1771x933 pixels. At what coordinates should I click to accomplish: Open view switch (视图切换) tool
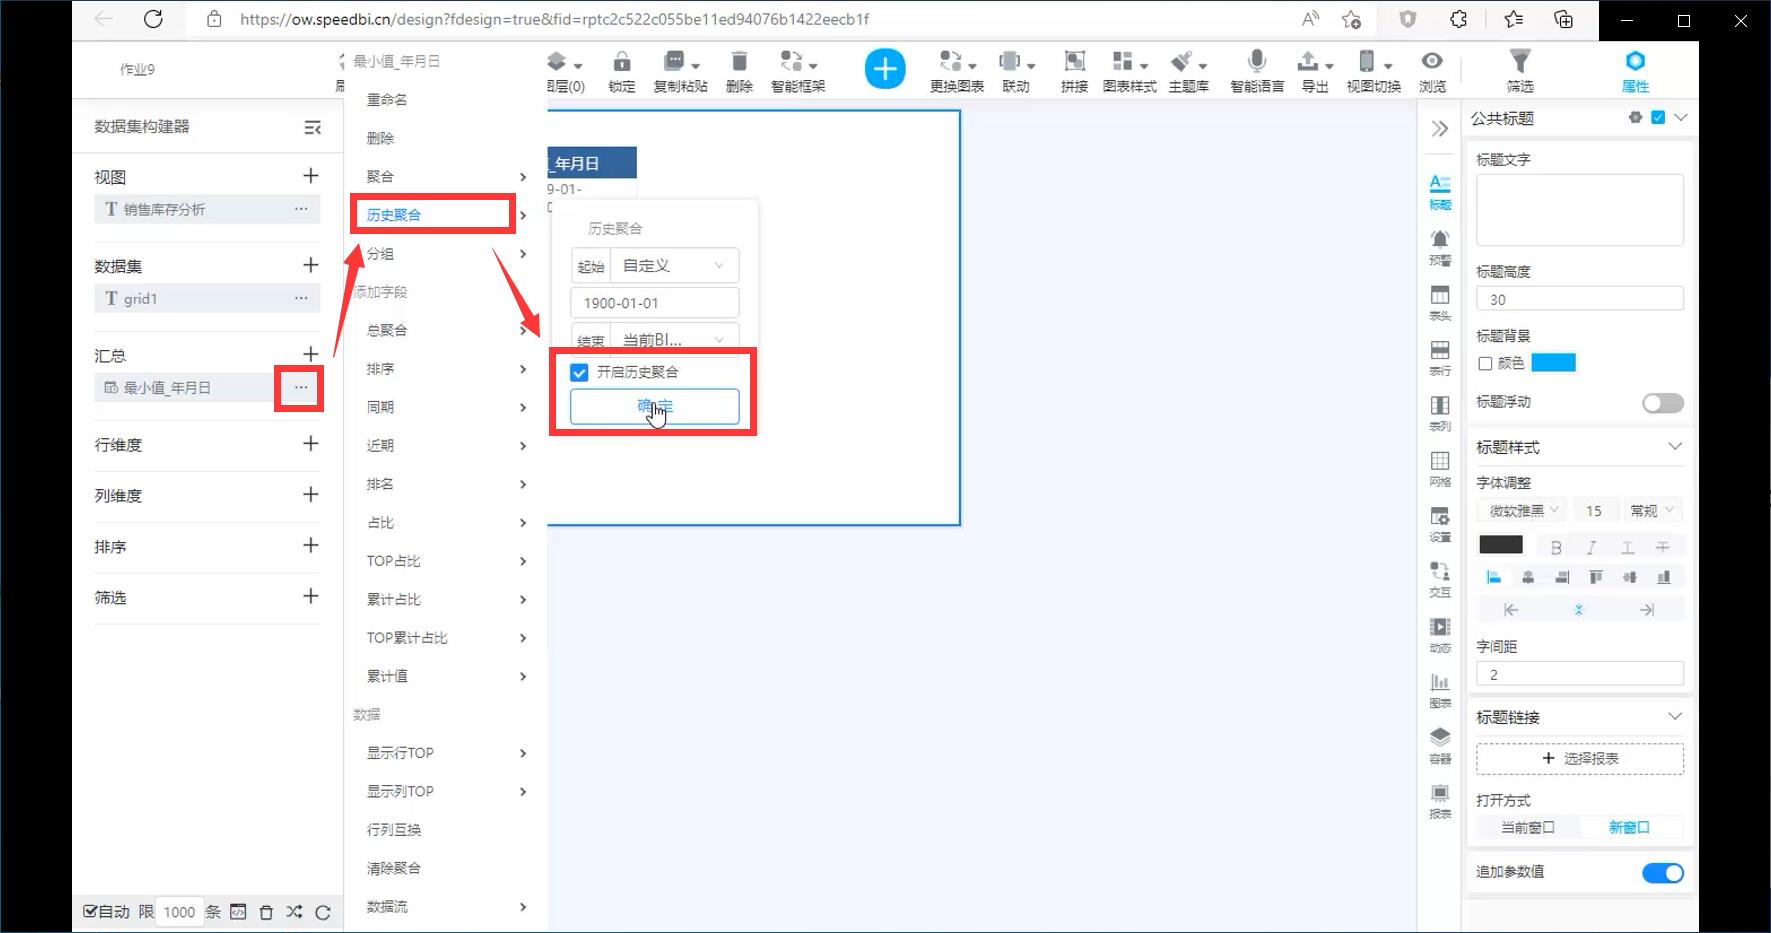click(1373, 70)
